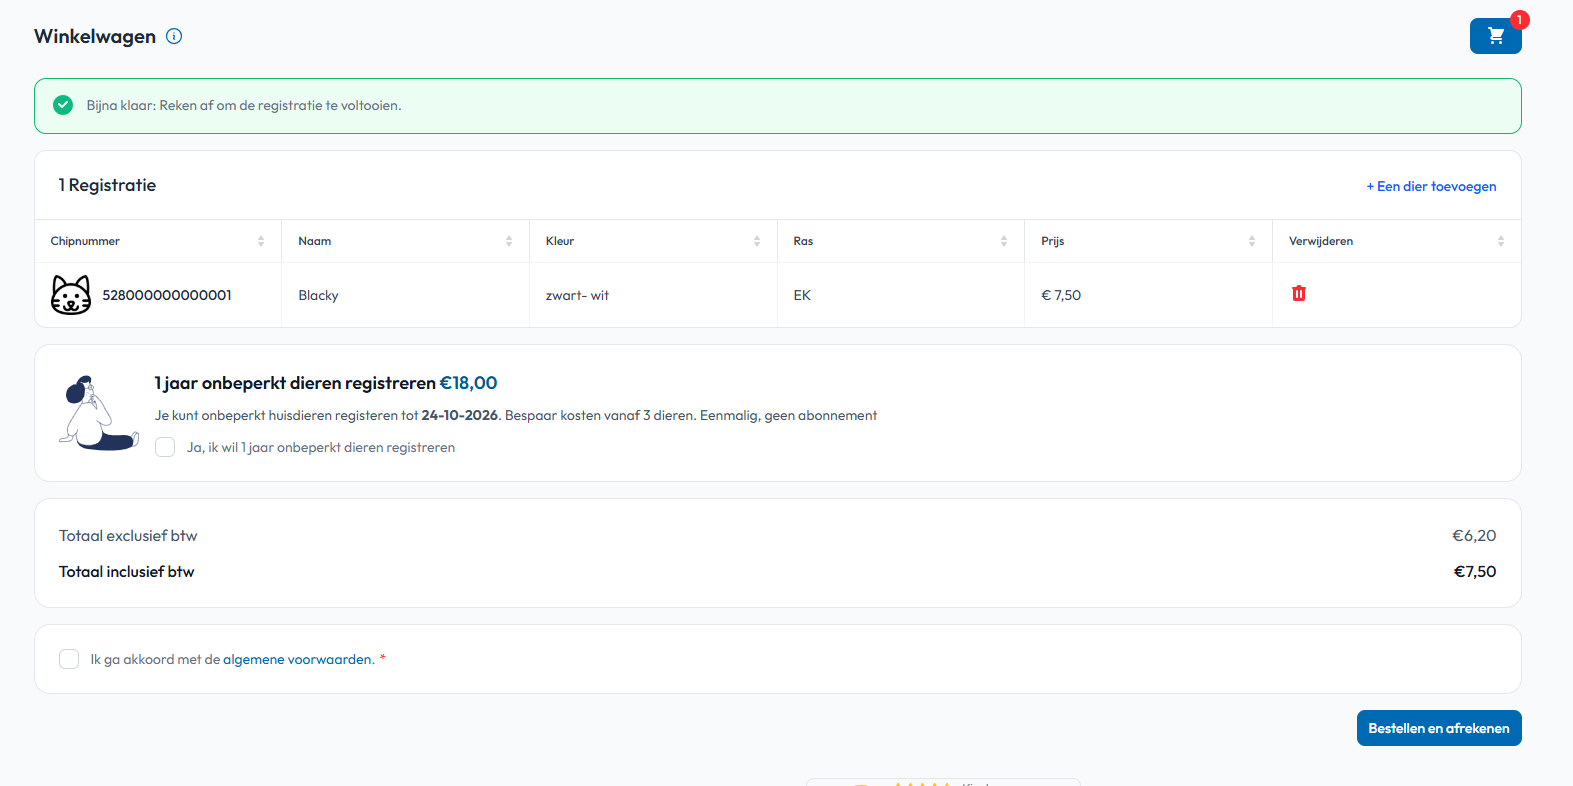Click the person illustration in the offer card
The height and width of the screenshot is (786, 1573).
98,414
